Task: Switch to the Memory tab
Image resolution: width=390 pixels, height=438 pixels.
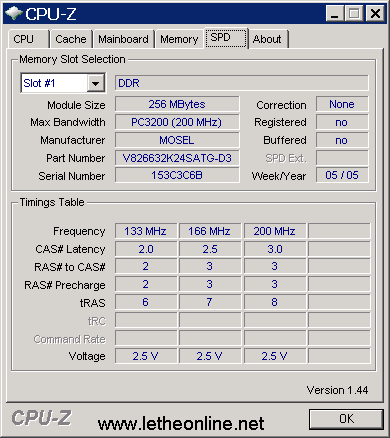Action: pos(179,39)
